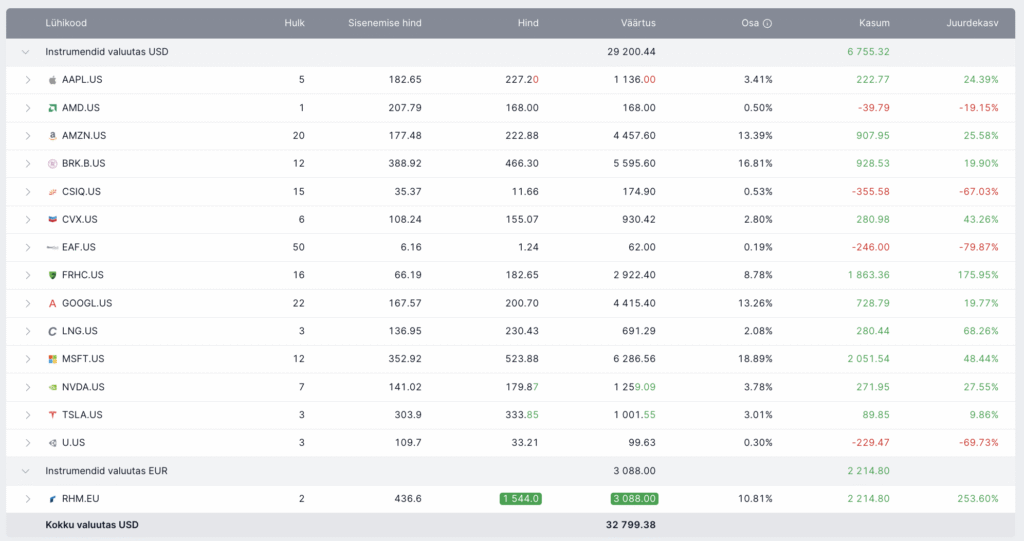Expand the AAPL.US row details
Image resolution: width=1024 pixels, height=541 pixels.
(27, 80)
